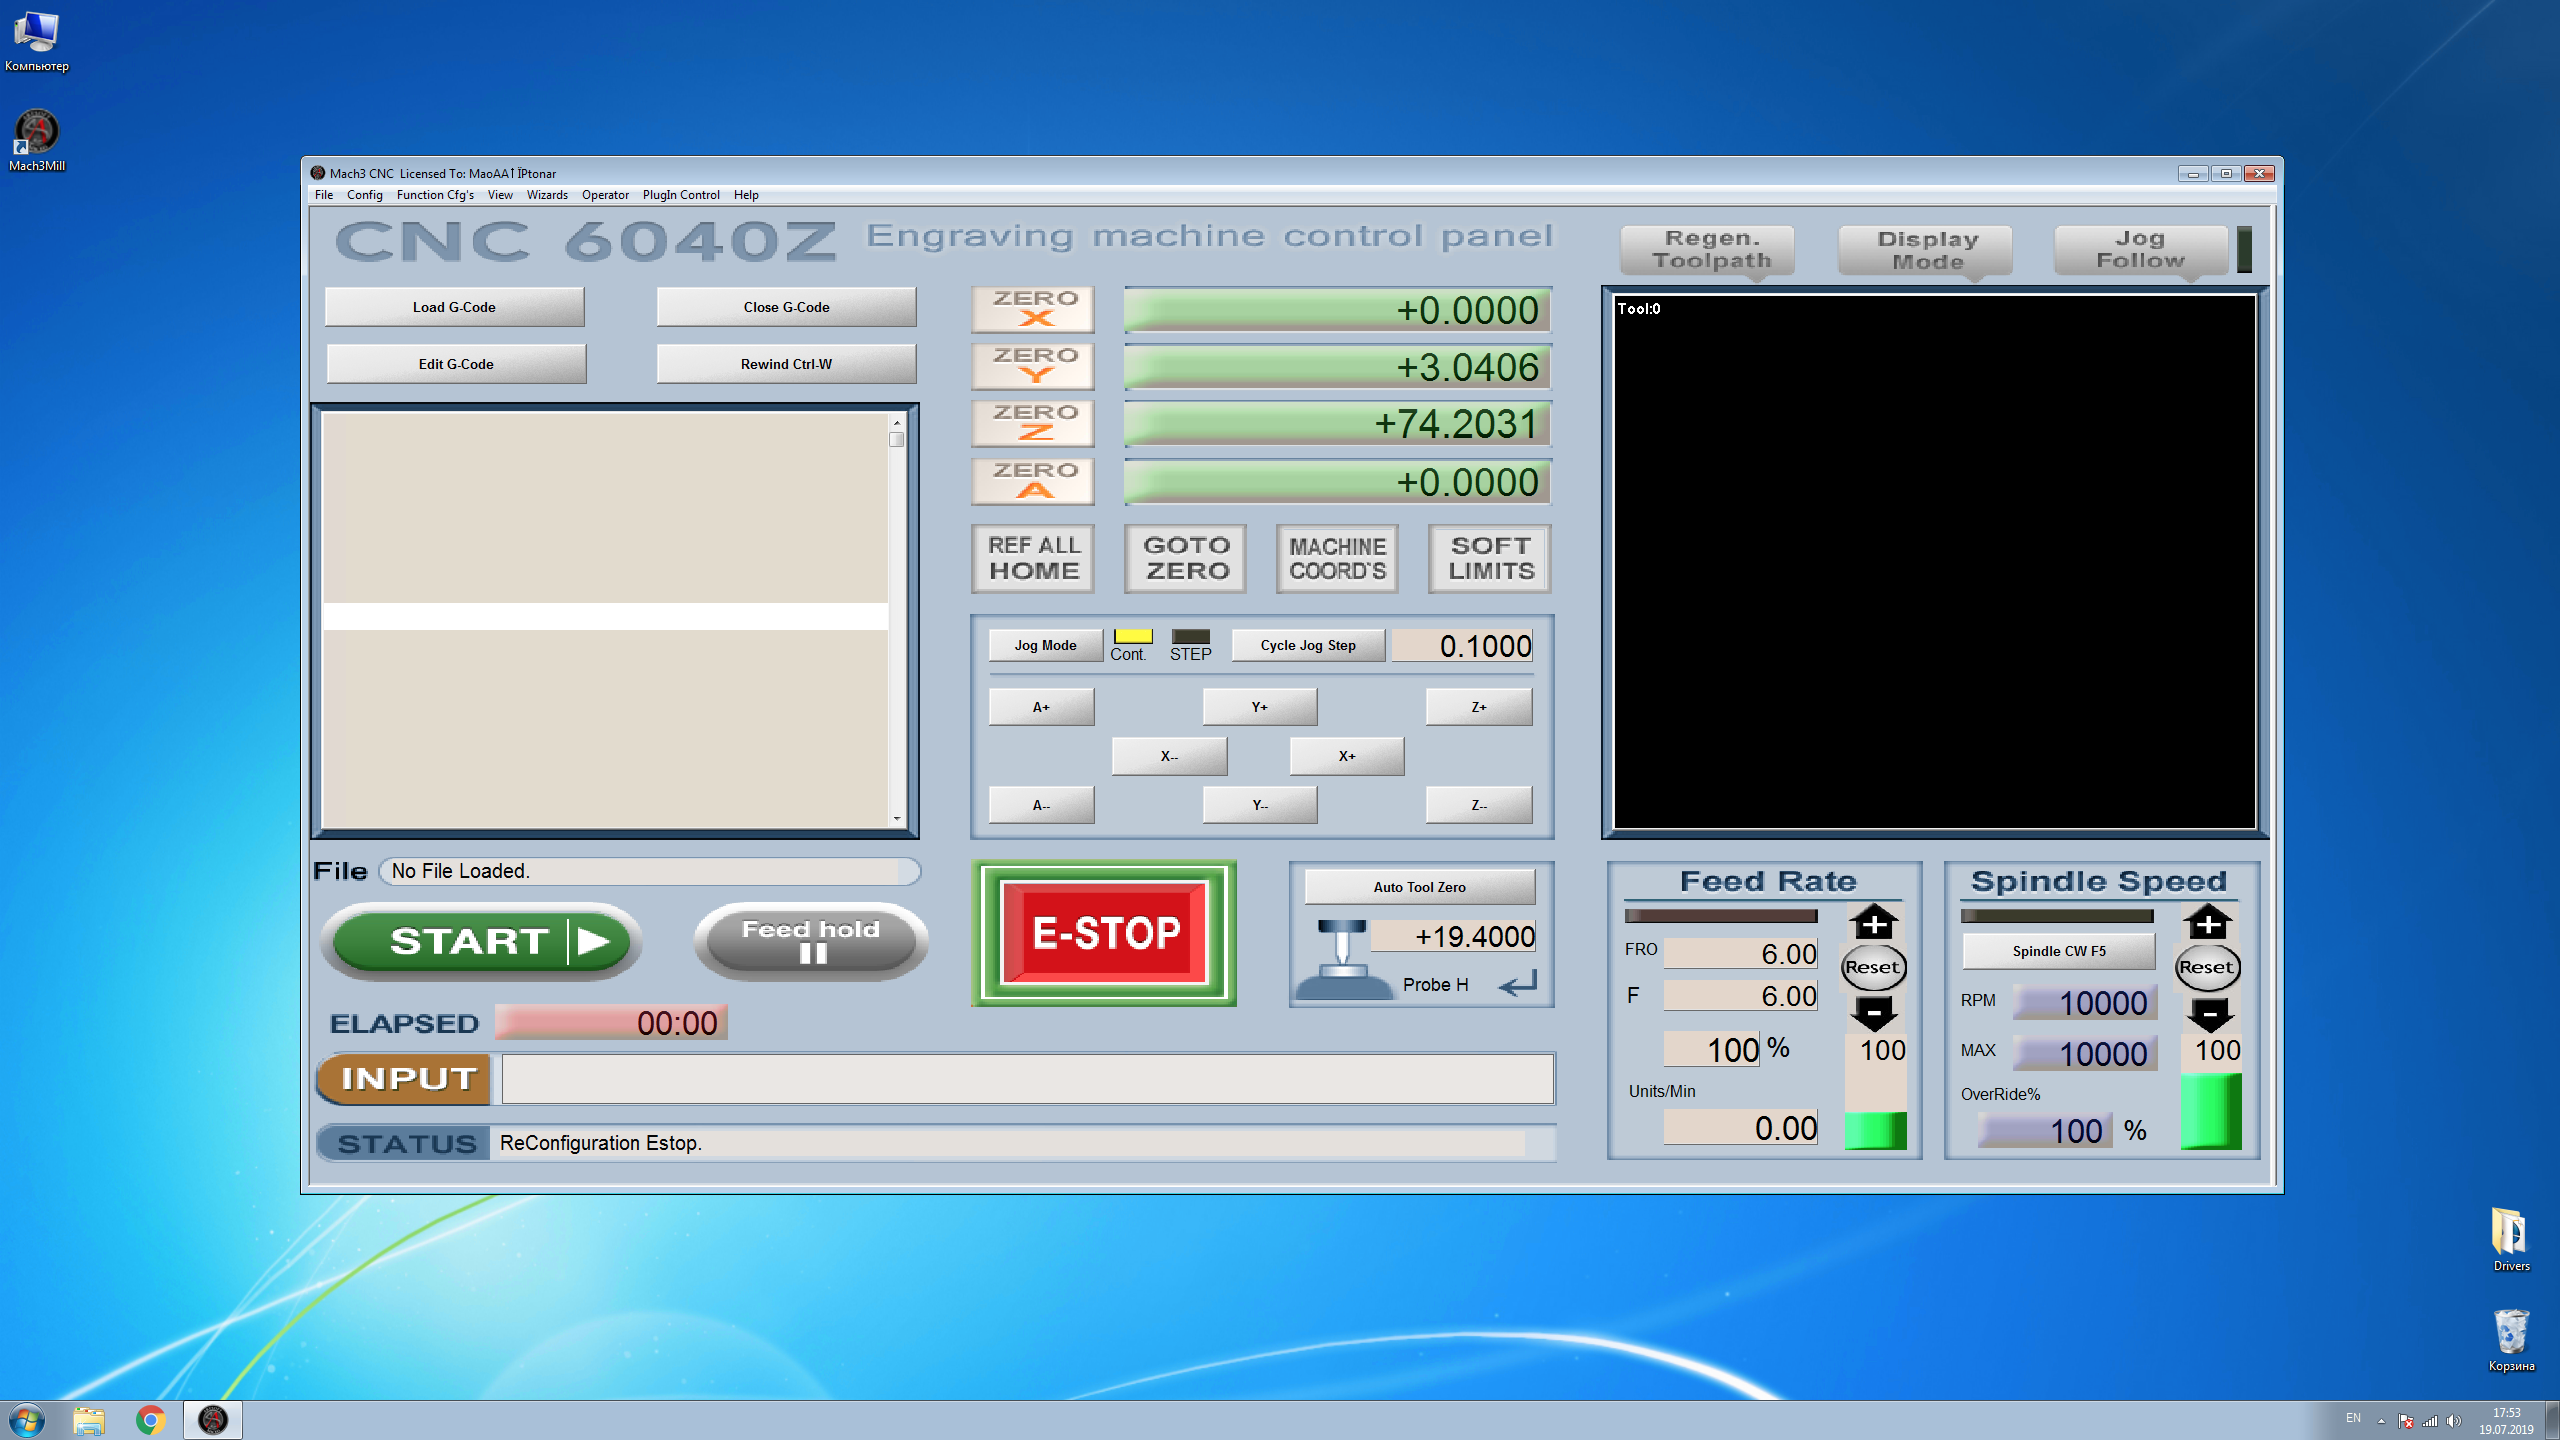Screen dimensions: 2560x1440
Task: Click the INPUT command text field
Action: (x=1027, y=1079)
